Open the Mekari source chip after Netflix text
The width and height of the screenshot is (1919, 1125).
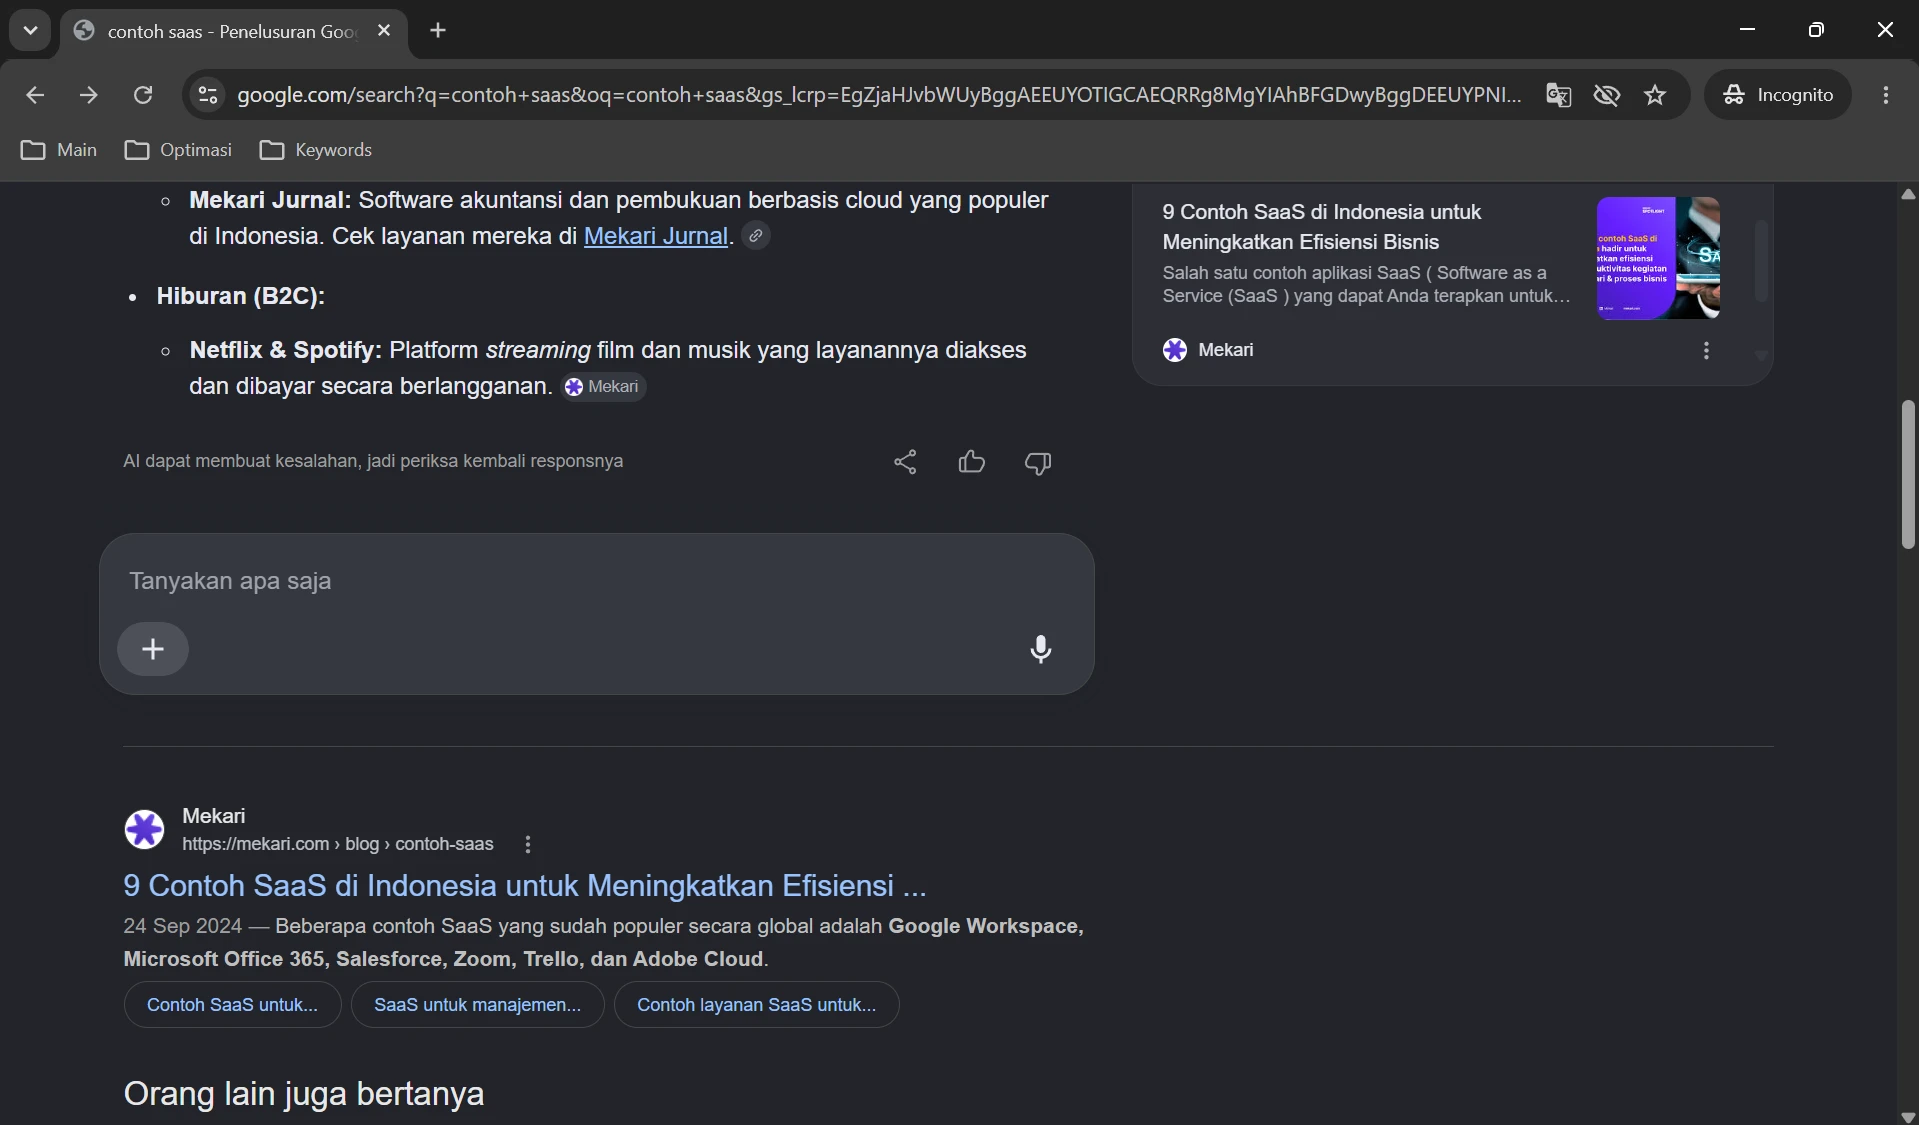pos(603,387)
